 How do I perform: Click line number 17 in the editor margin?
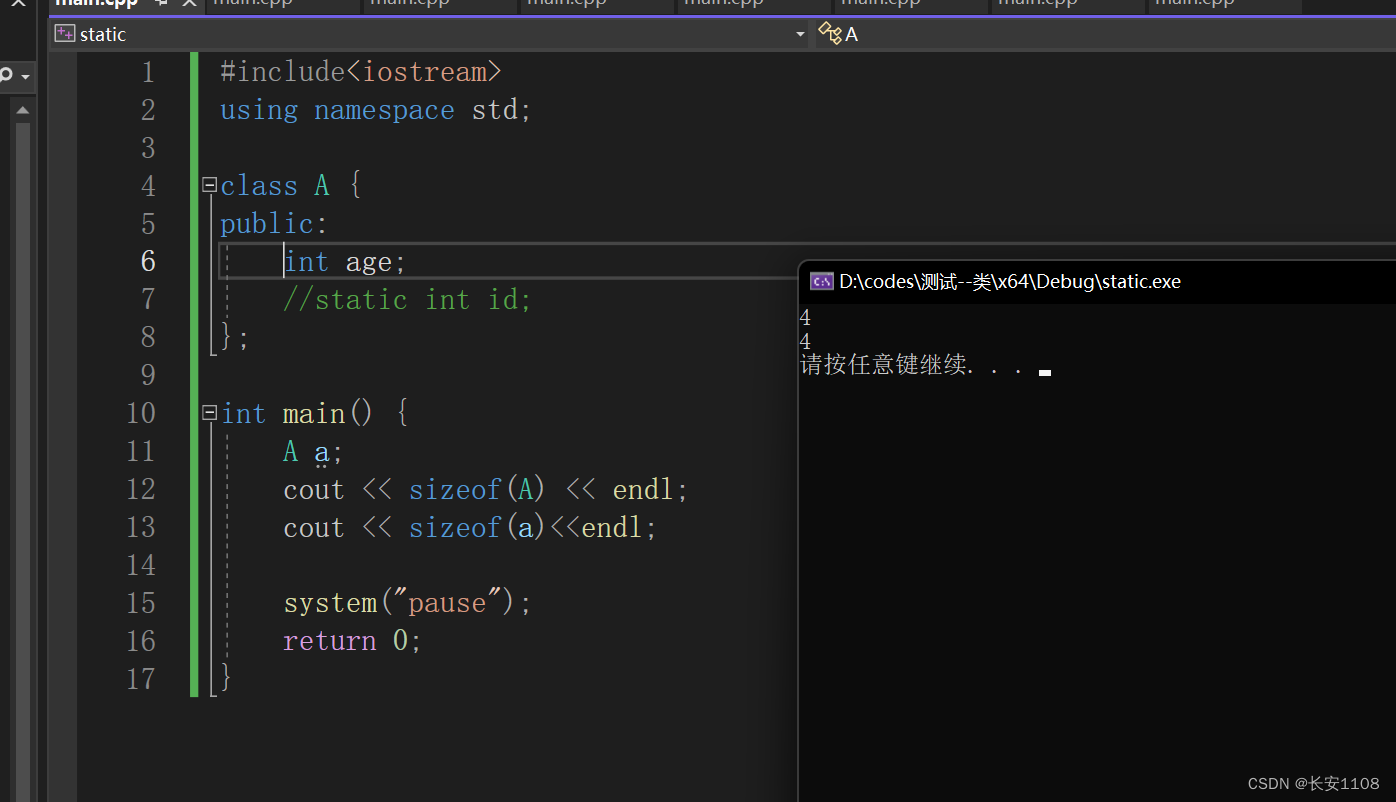tap(141, 679)
